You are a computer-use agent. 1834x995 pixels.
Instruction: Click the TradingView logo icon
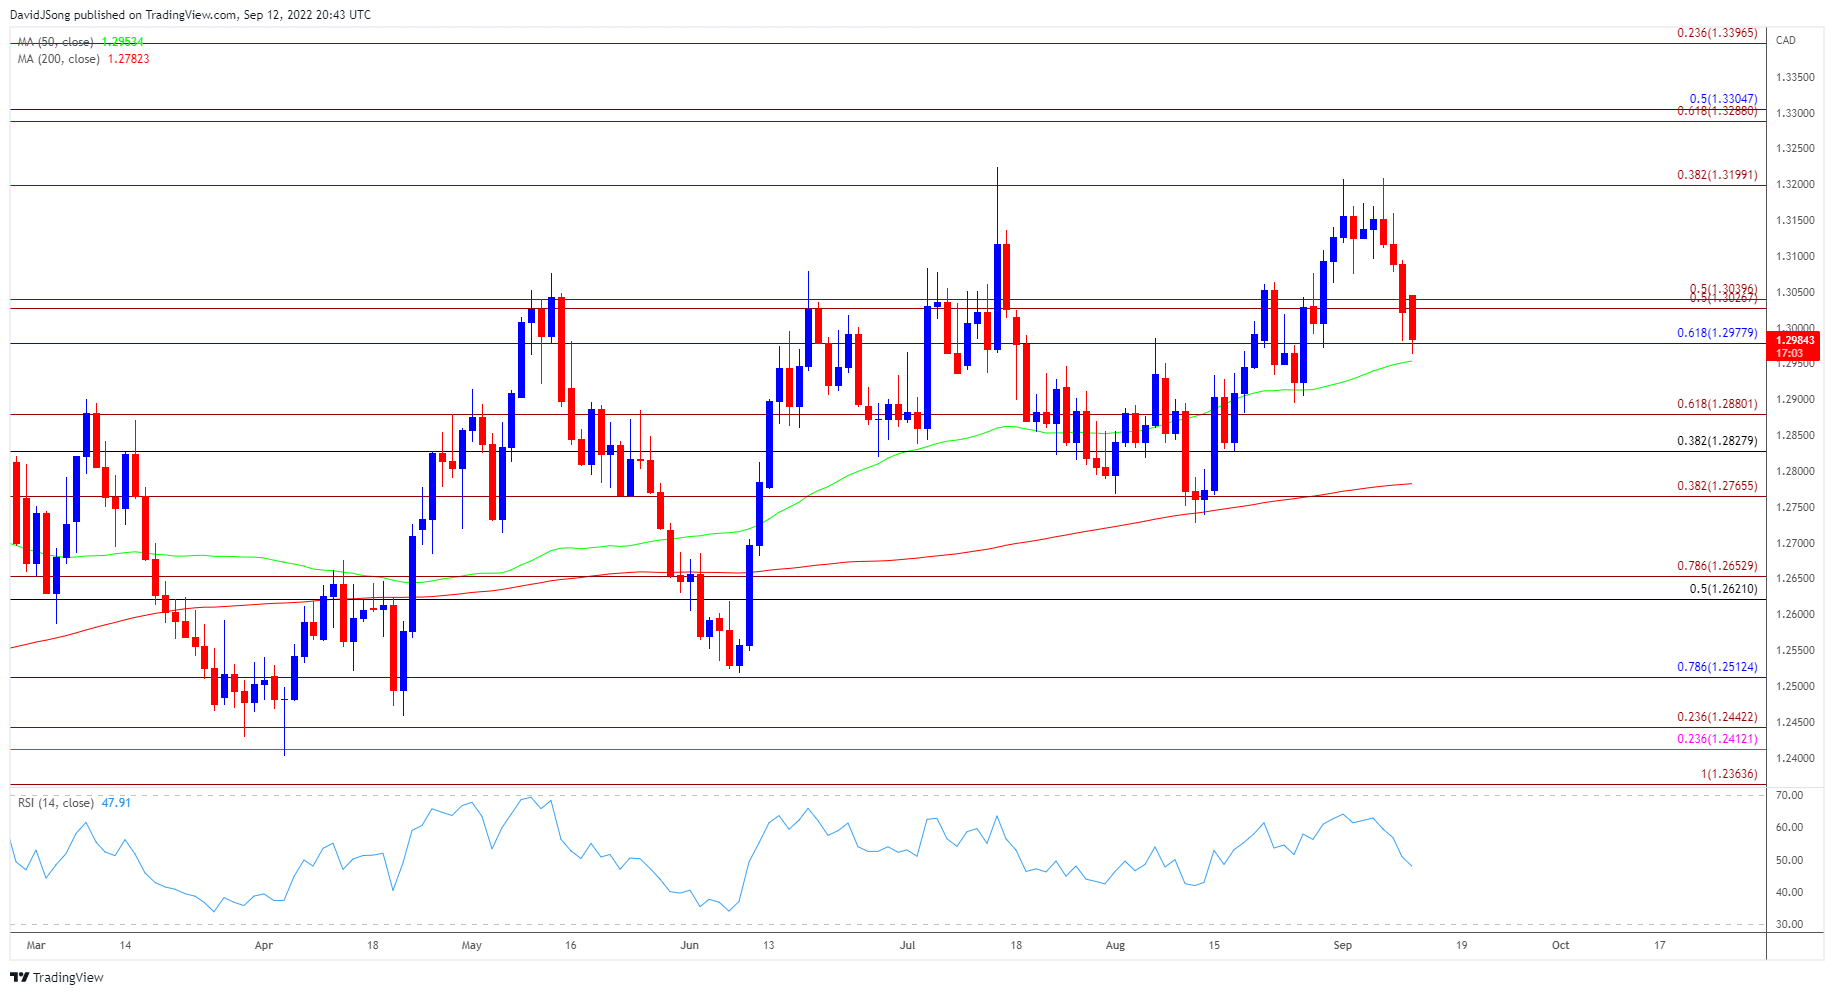(20, 977)
